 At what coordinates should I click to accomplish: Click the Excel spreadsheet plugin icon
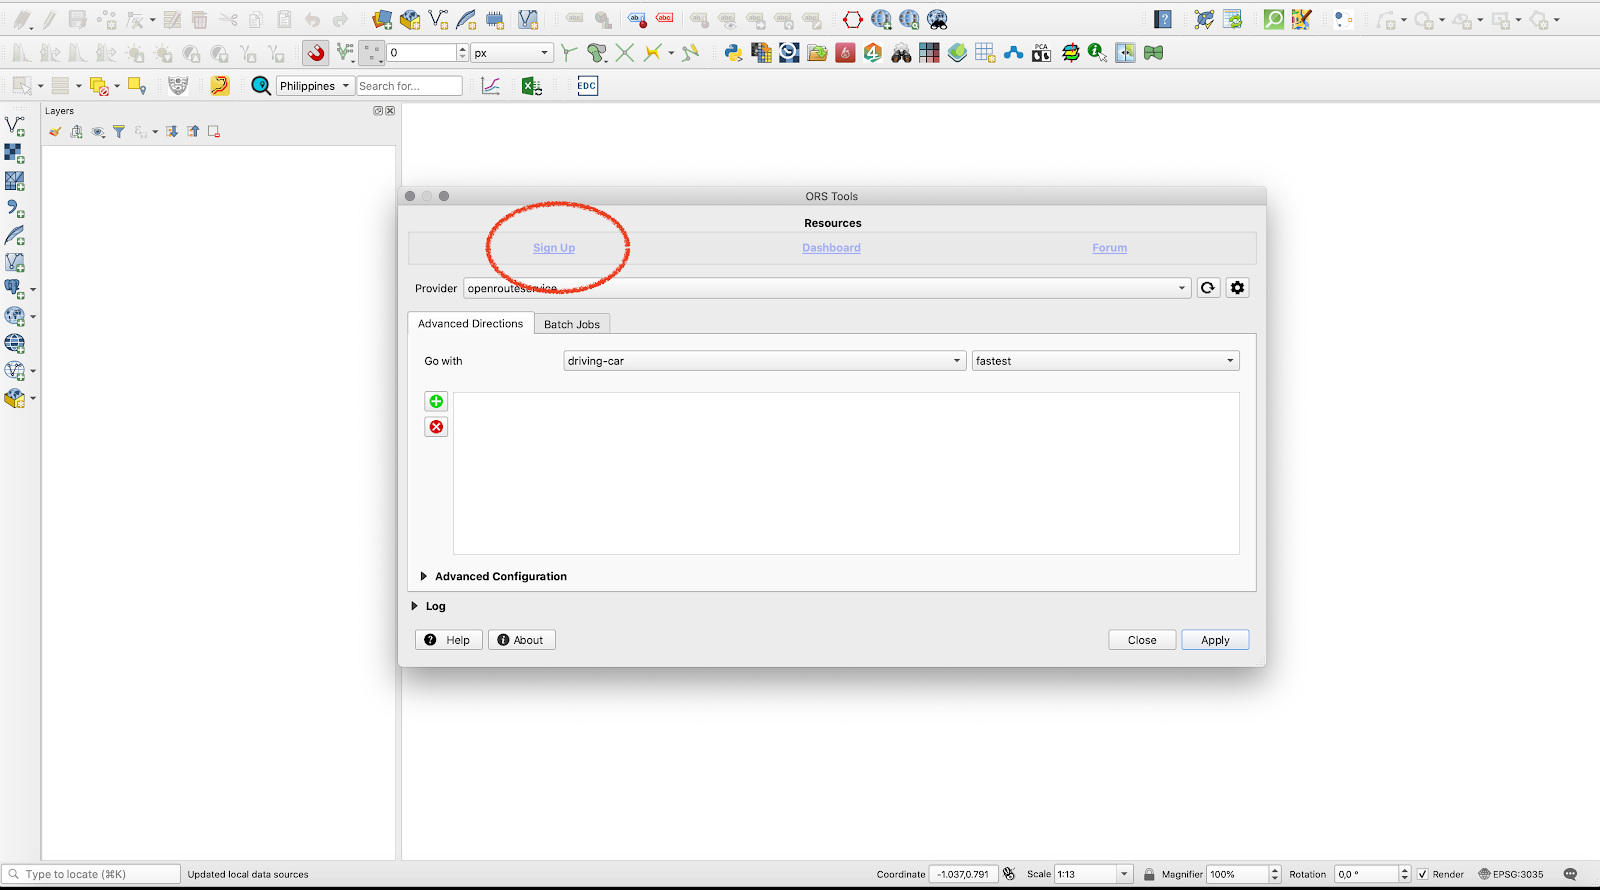point(531,86)
